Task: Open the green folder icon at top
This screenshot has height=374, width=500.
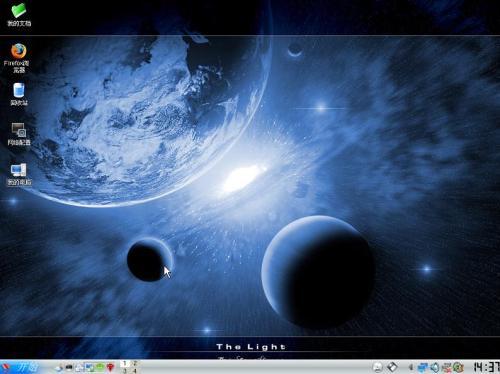Action: [19, 11]
